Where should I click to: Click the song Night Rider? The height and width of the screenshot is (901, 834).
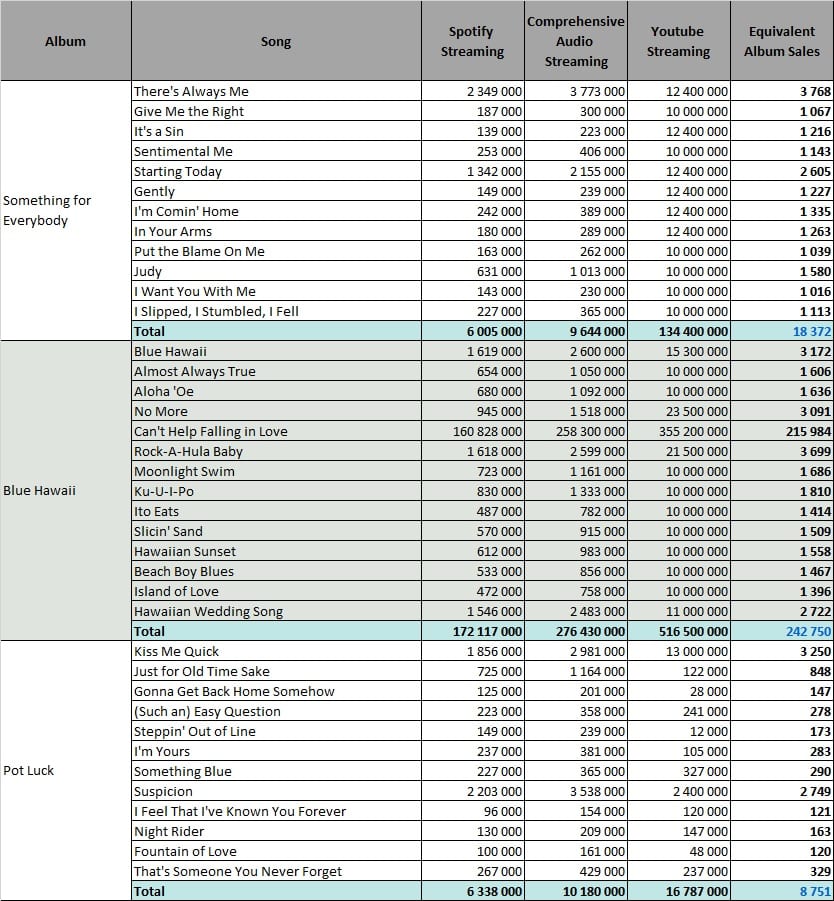(x=276, y=831)
